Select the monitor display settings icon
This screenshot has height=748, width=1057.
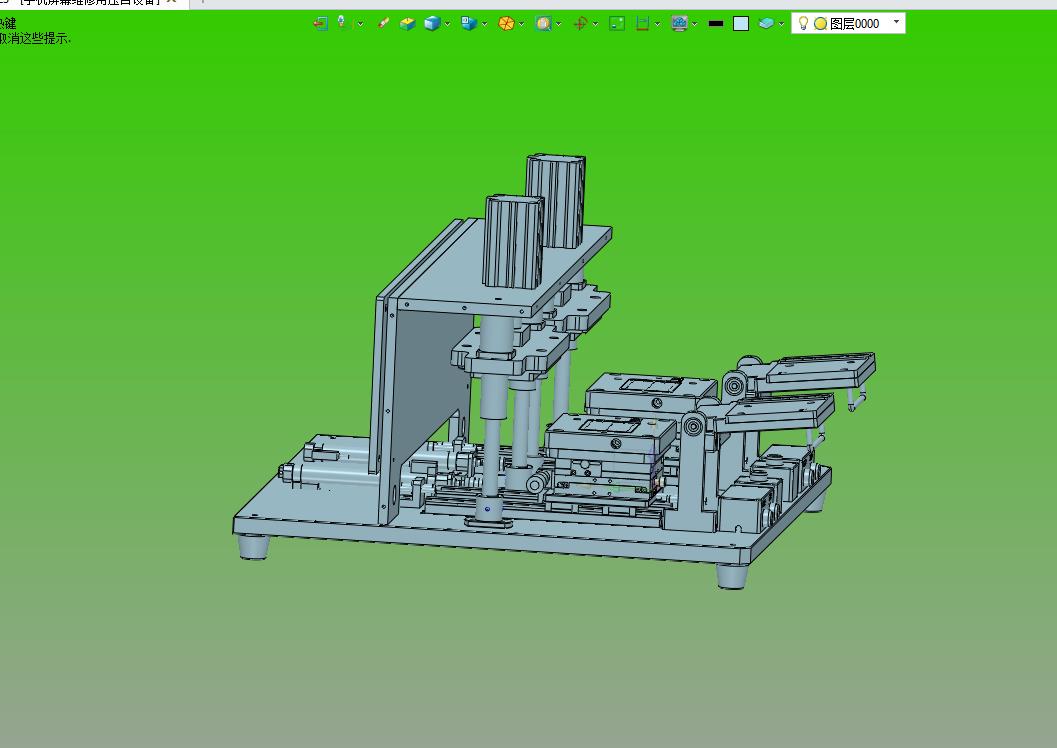pyautogui.click(x=679, y=24)
